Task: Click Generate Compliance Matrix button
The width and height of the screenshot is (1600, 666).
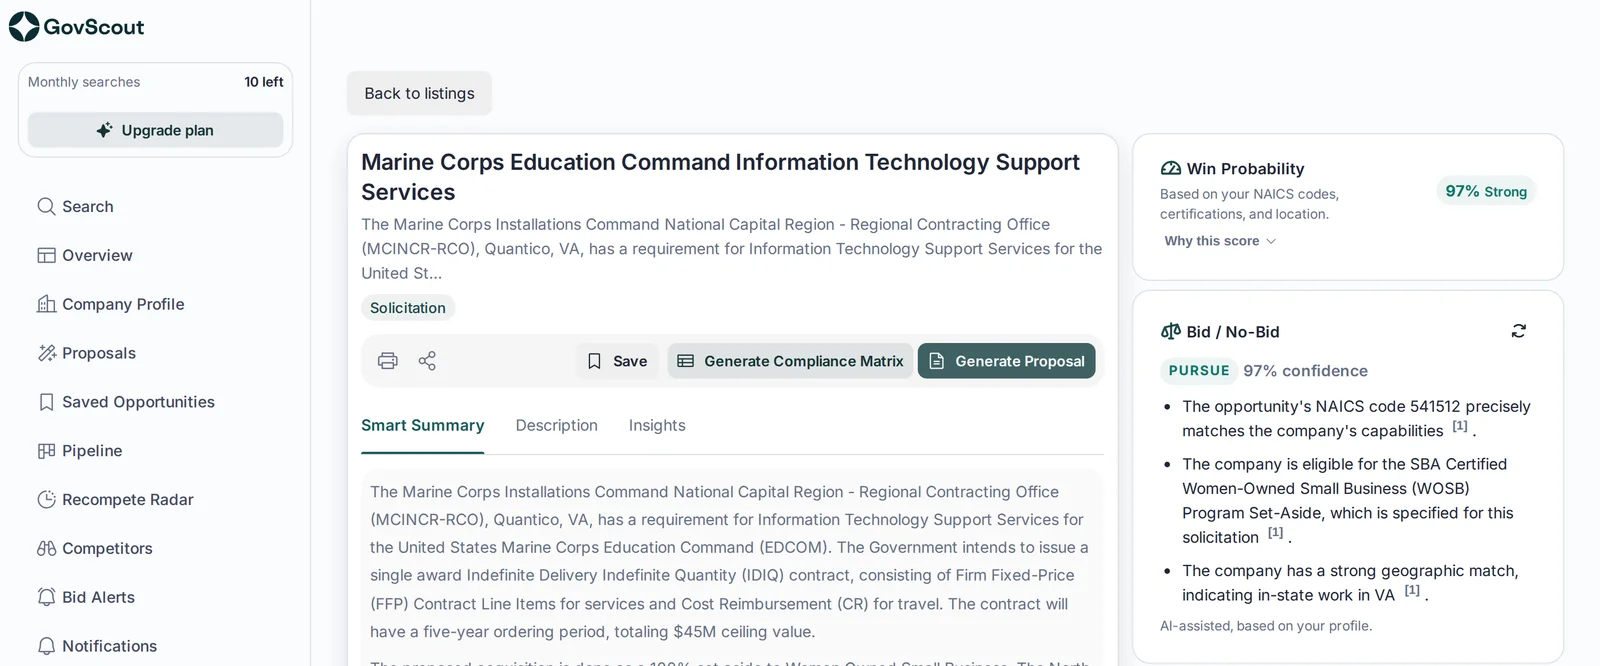Action: [x=790, y=361]
